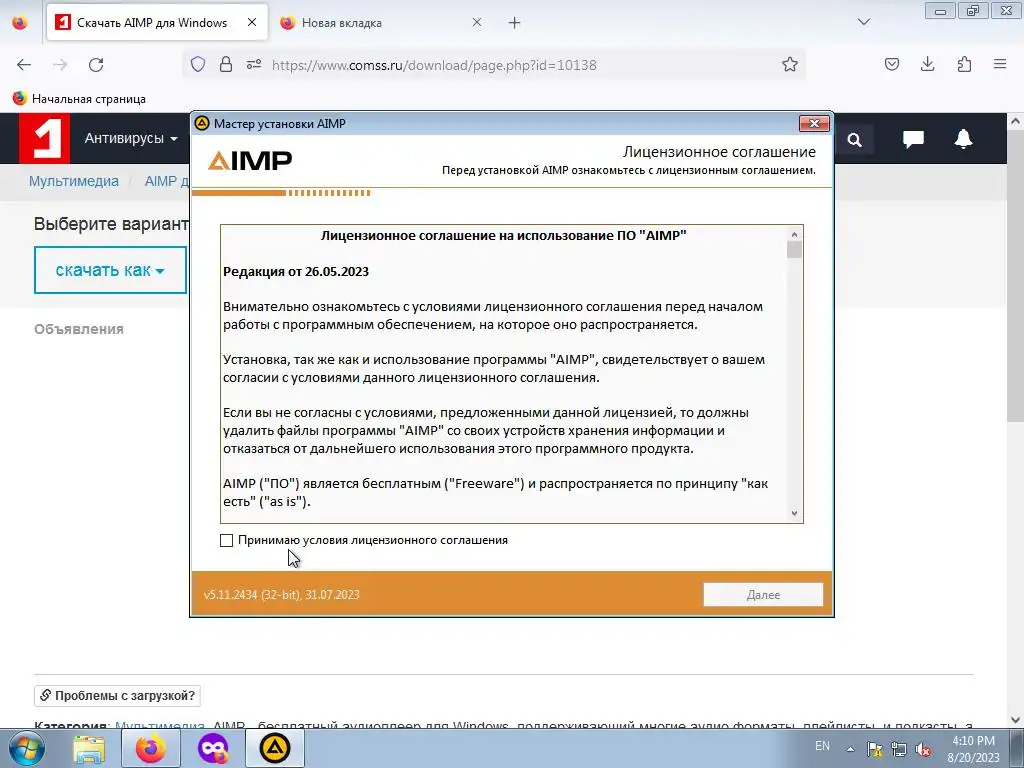Close the Скачать AIMP для Windows tab

tap(251, 22)
